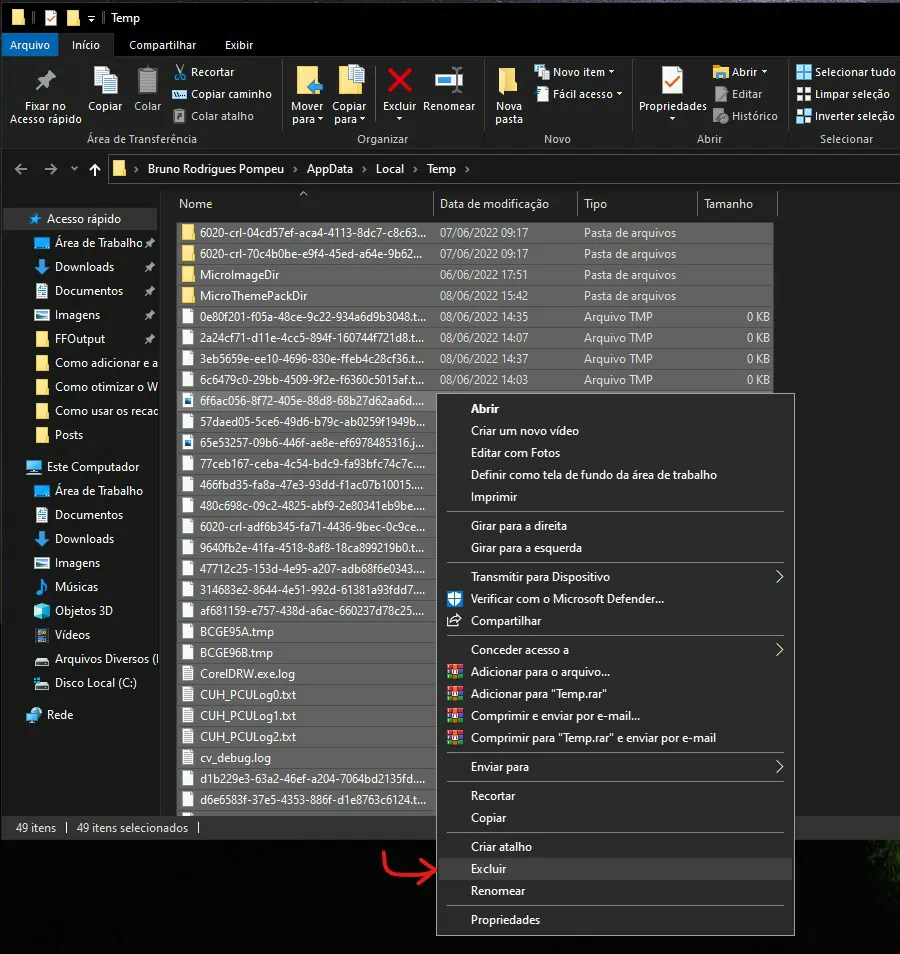Click the share icon beside Compartilhar menu entry
The image size is (900, 954).
click(x=455, y=621)
